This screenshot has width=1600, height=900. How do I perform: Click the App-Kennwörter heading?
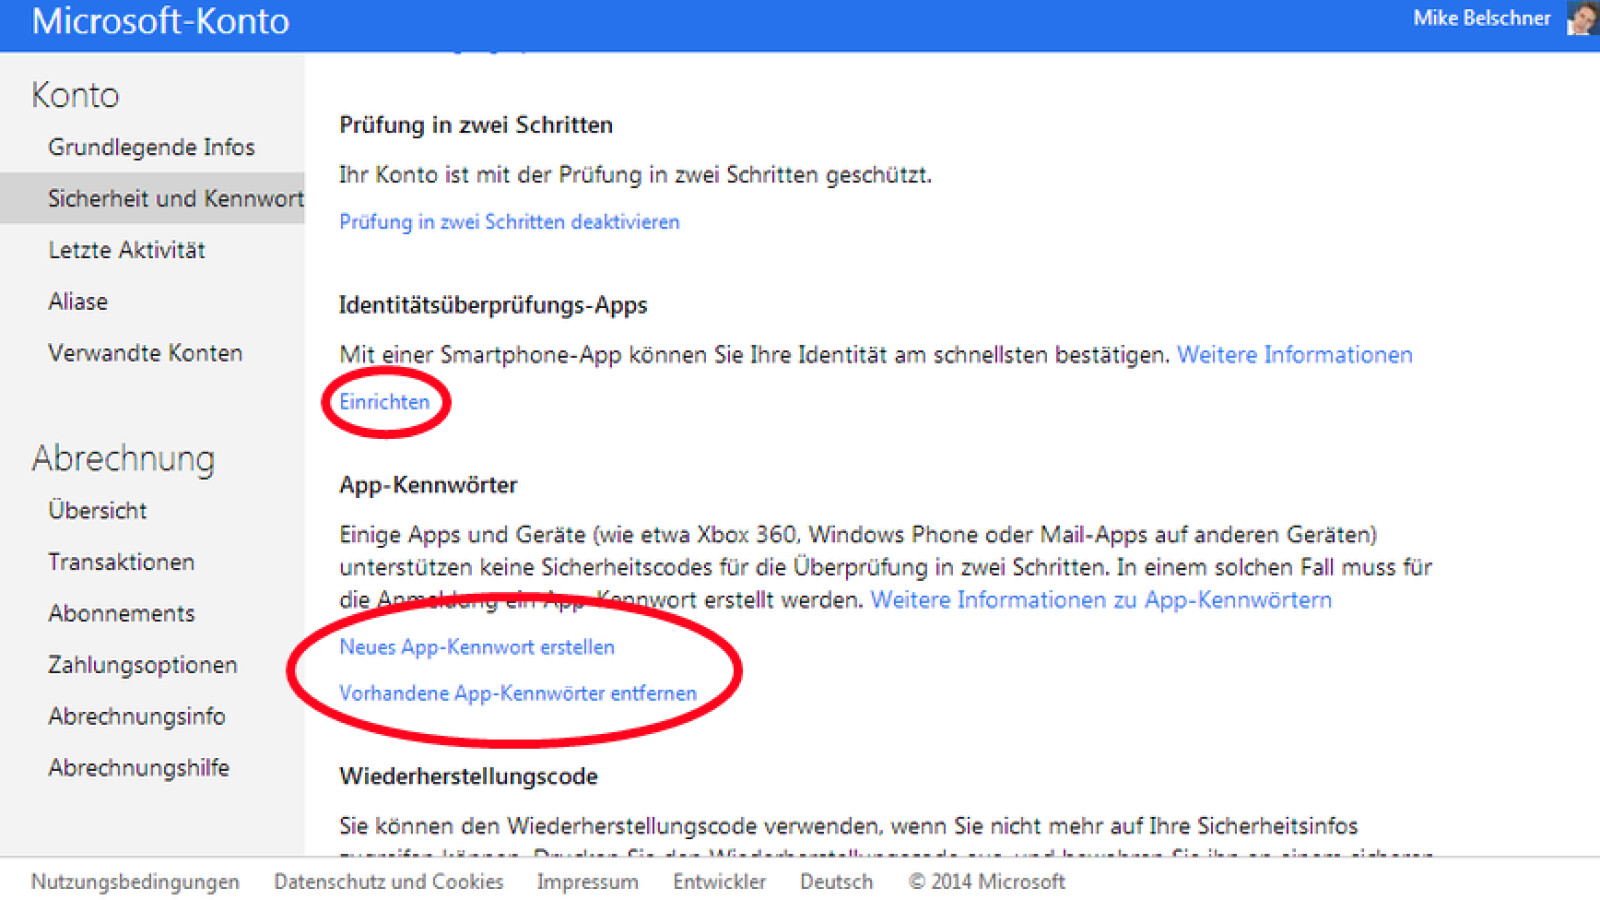pyautogui.click(x=428, y=485)
